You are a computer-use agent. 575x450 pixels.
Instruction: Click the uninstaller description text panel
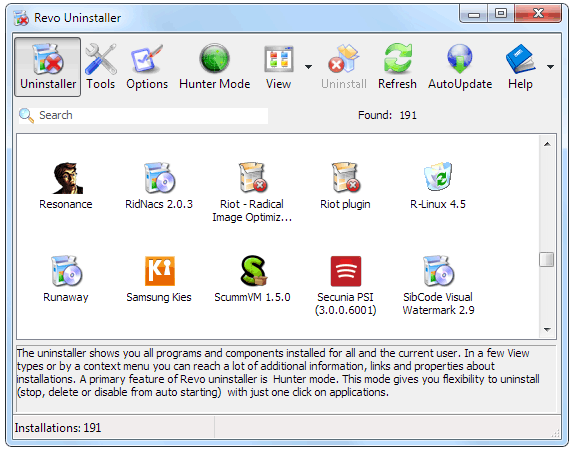coord(286,378)
